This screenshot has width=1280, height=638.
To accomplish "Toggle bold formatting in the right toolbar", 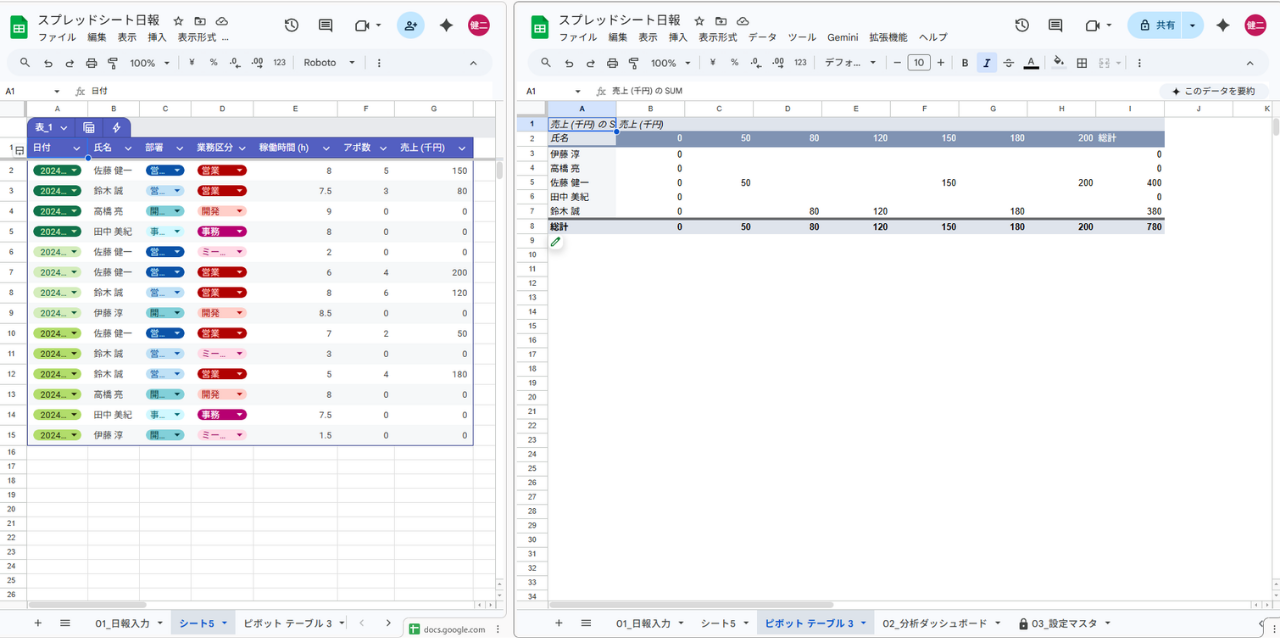I will pos(965,62).
